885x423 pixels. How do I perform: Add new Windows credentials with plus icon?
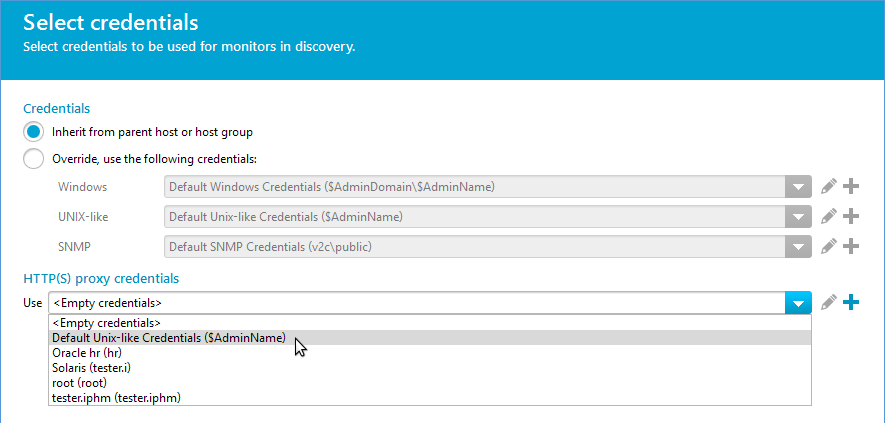coord(851,186)
